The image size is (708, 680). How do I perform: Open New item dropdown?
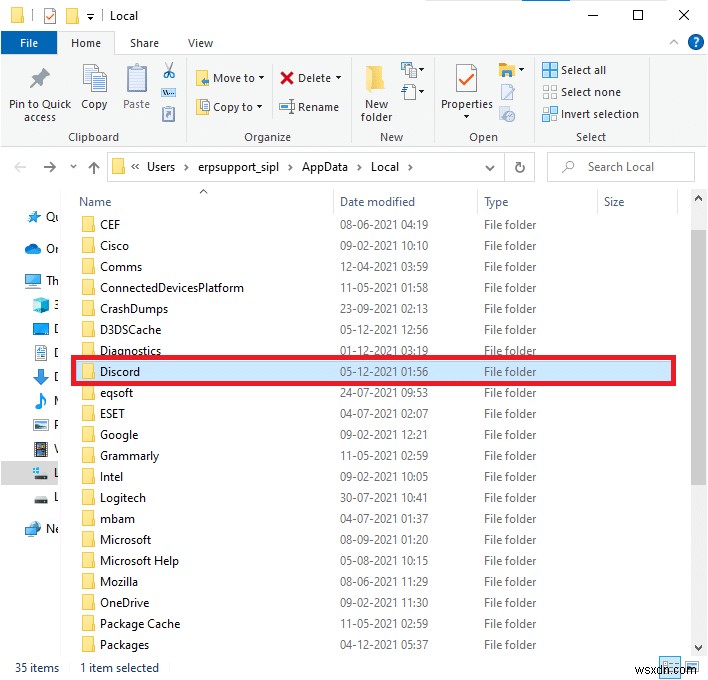[x=413, y=70]
